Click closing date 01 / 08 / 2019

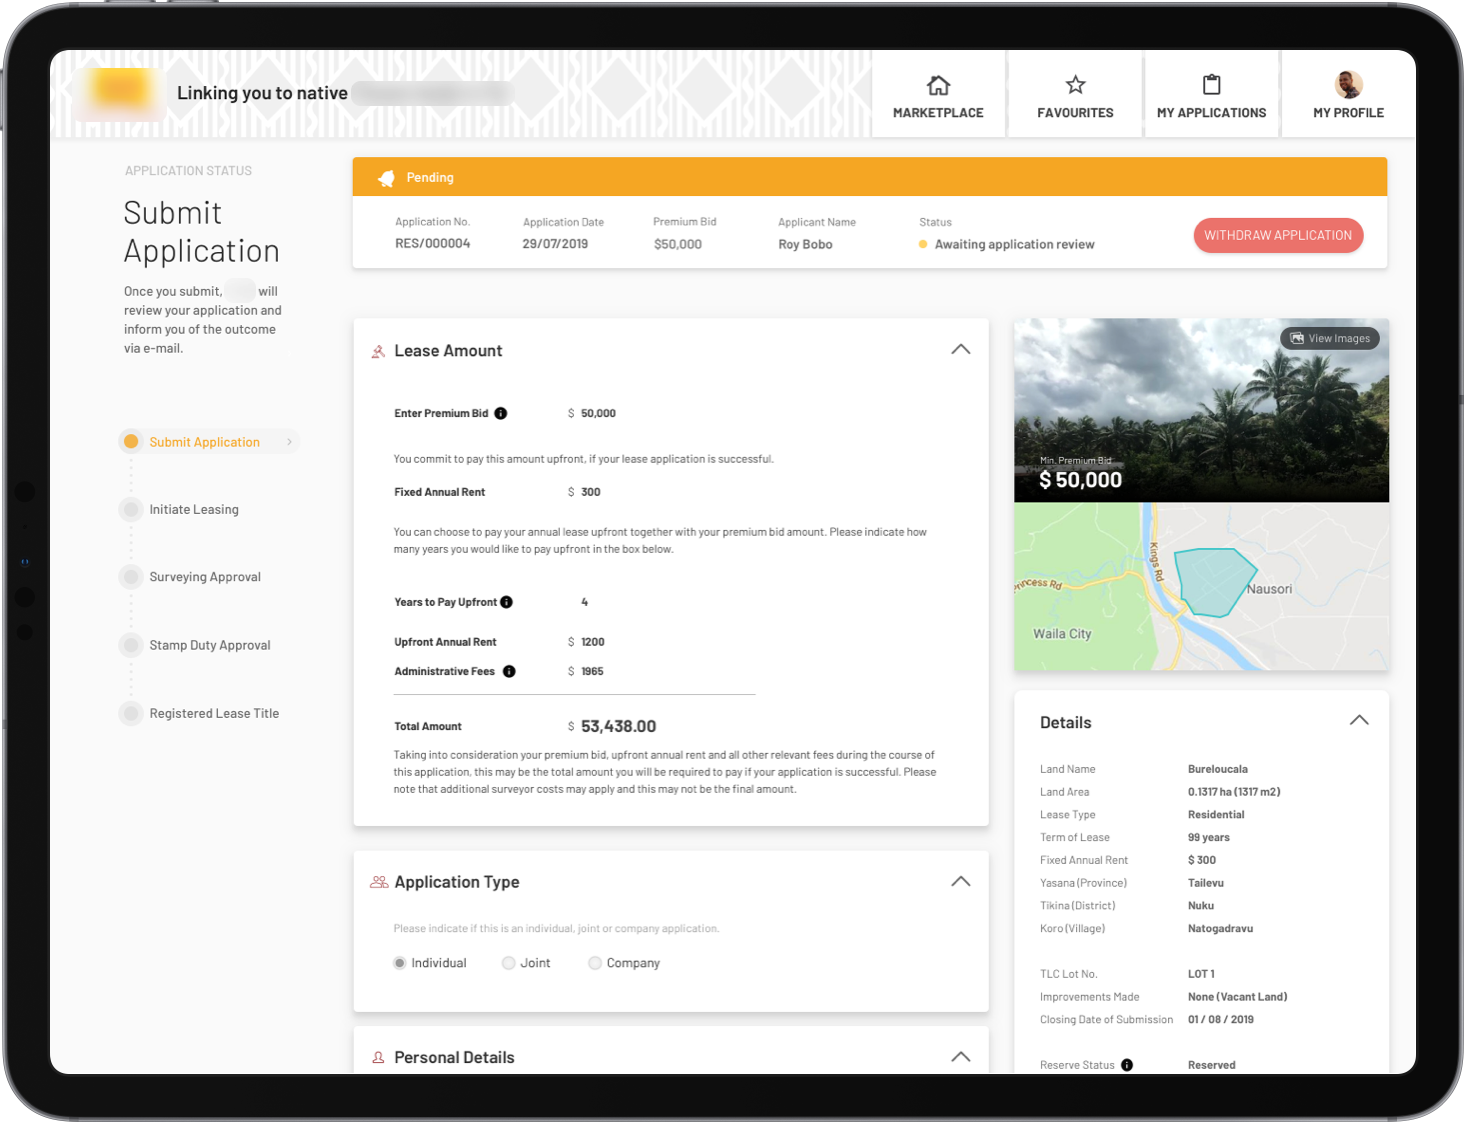click(x=1220, y=1020)
